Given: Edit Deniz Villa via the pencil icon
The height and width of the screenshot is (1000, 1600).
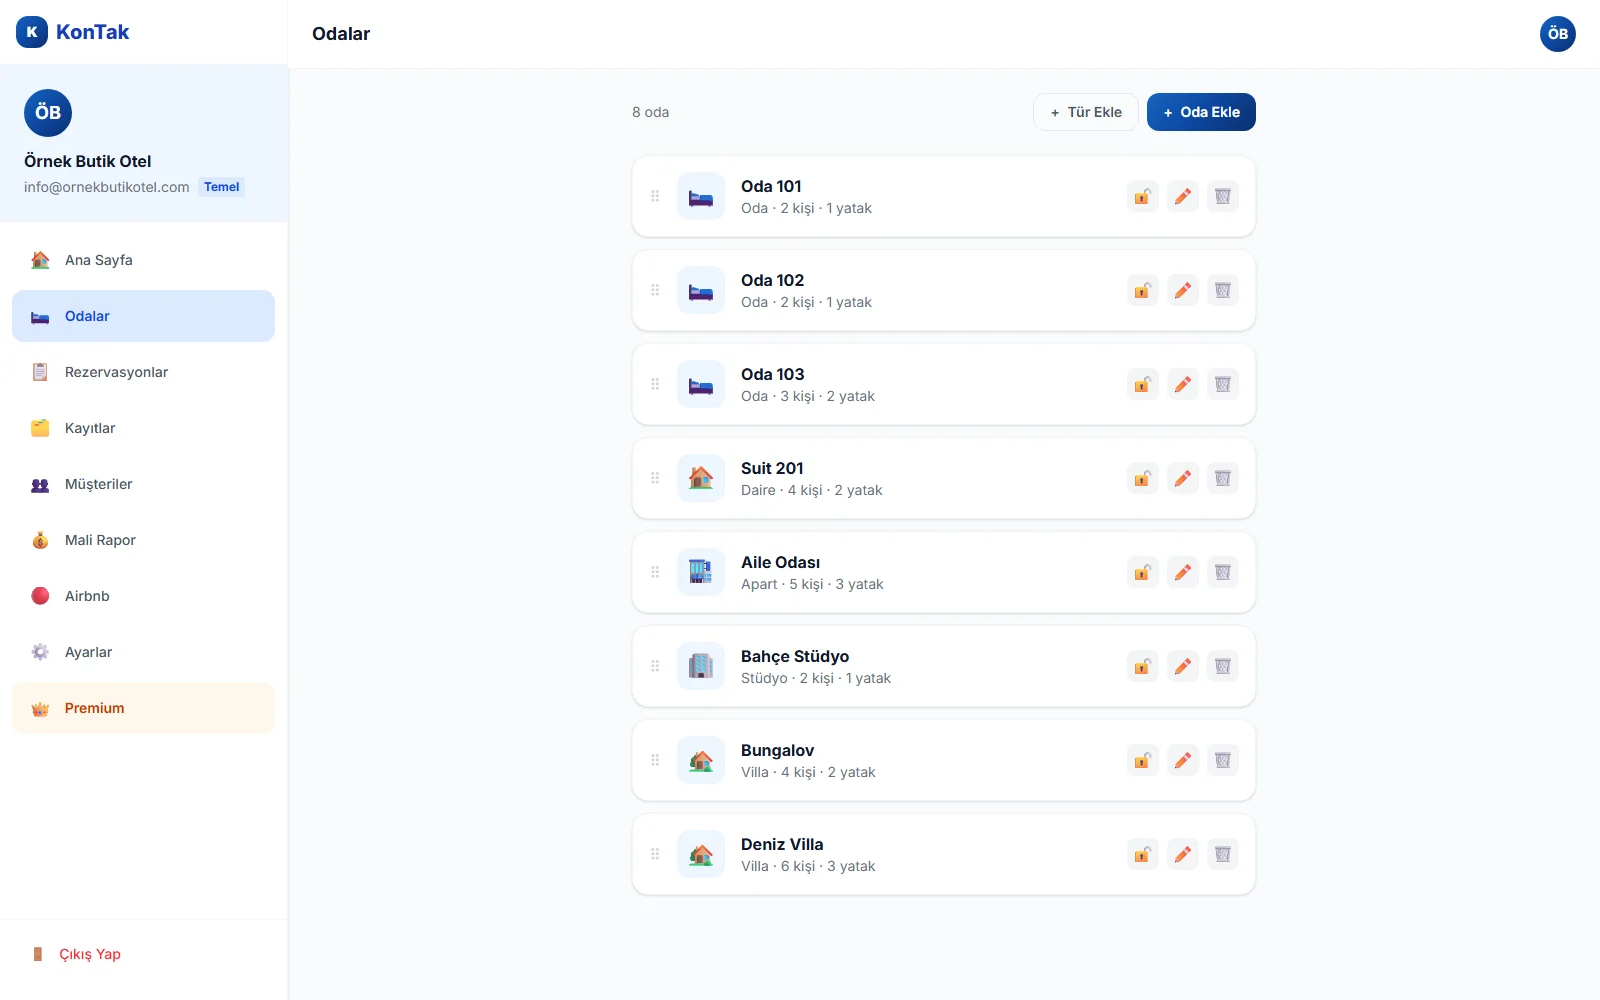Looking at the screenshot, I should 1183,854.
